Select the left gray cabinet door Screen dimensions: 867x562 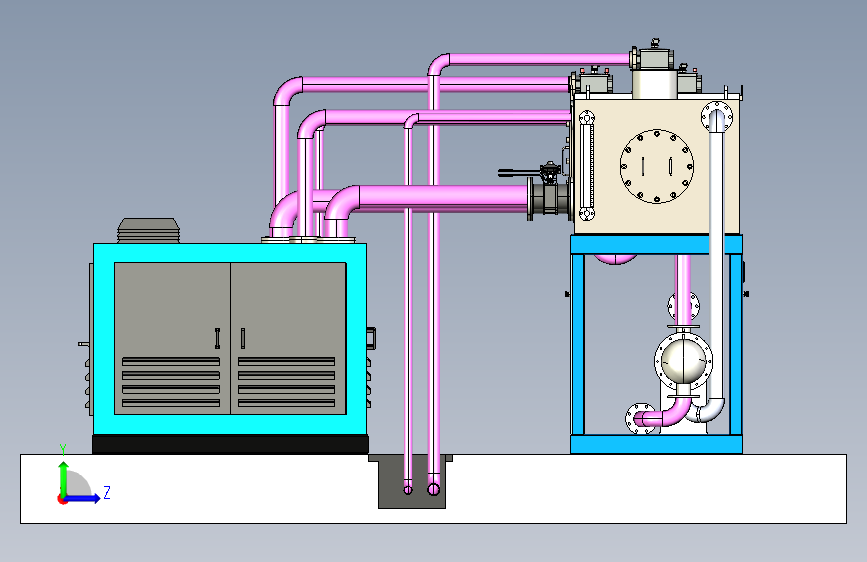[x=172, y=338]
